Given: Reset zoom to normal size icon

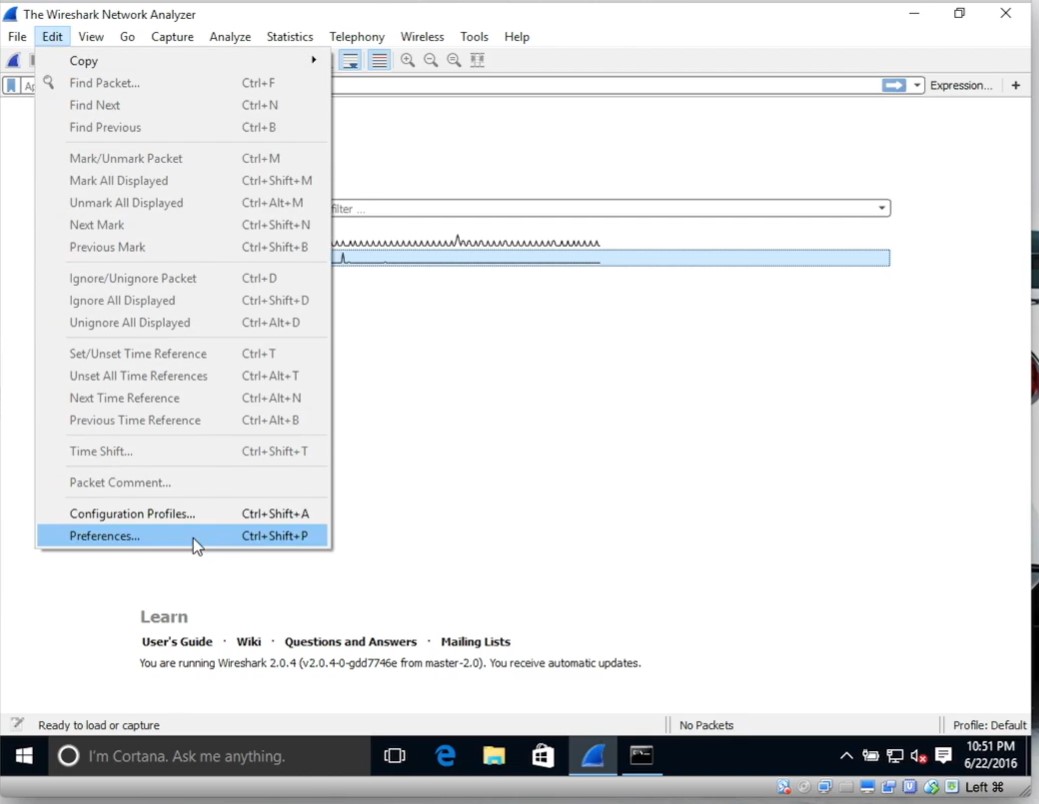Looking at the screenshot, I should click(x=454, y=60).
